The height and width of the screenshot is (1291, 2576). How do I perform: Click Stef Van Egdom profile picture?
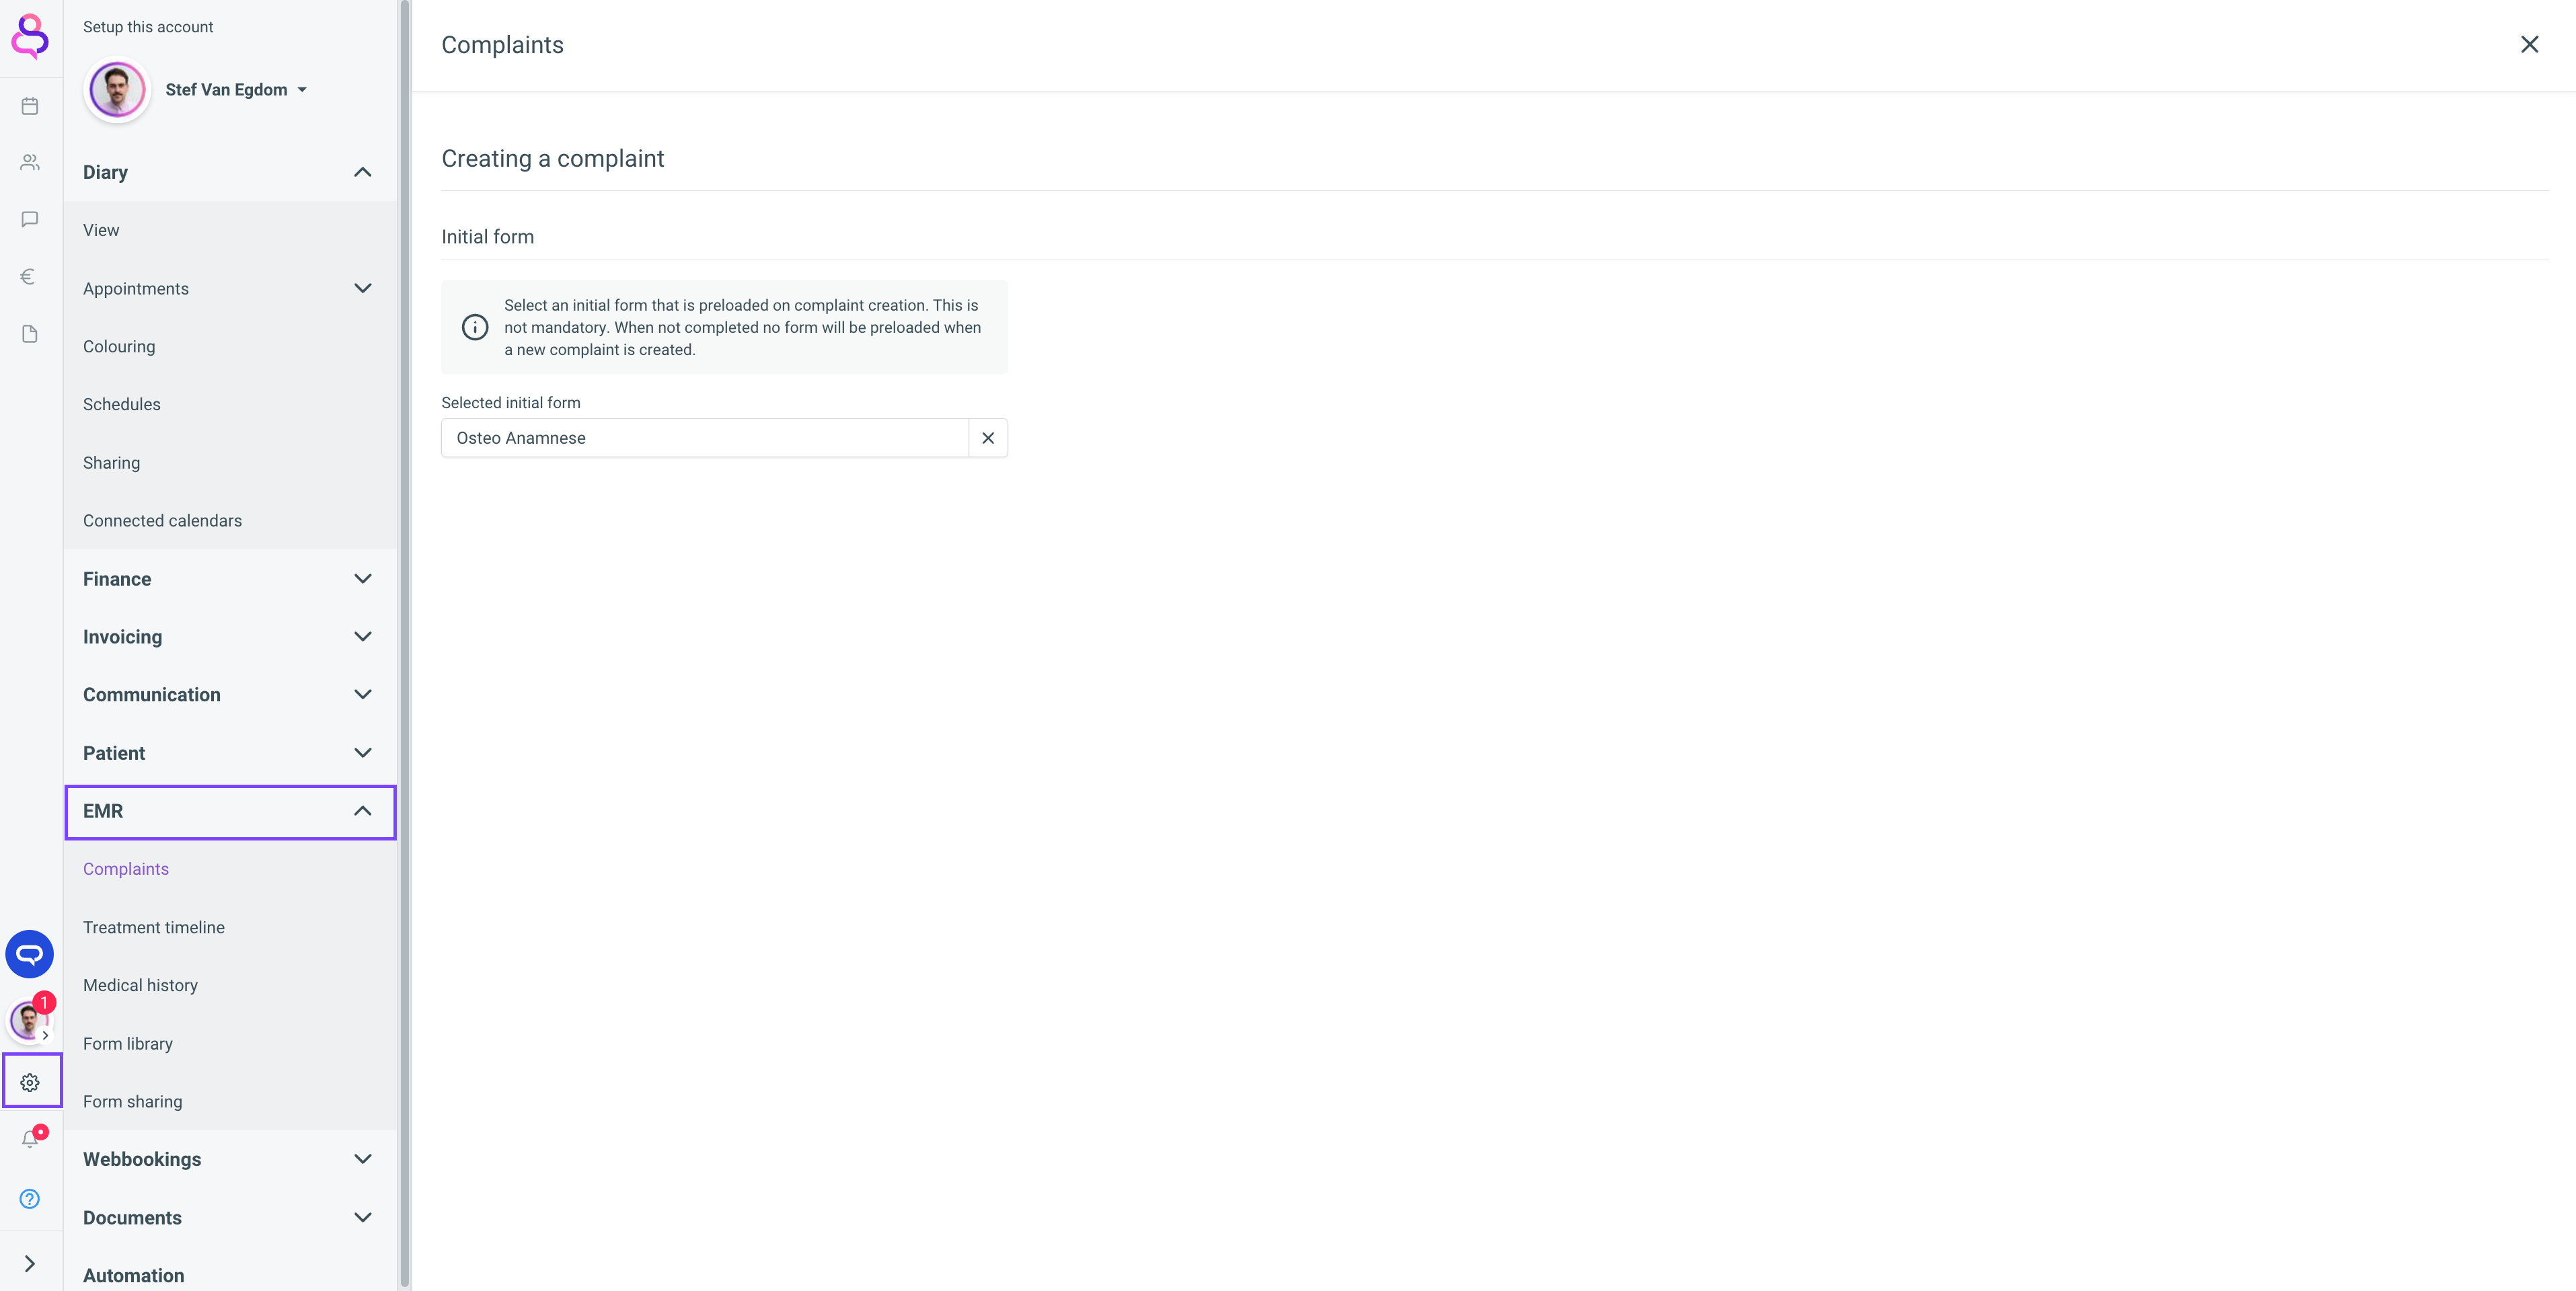click(x=117, y=90)
